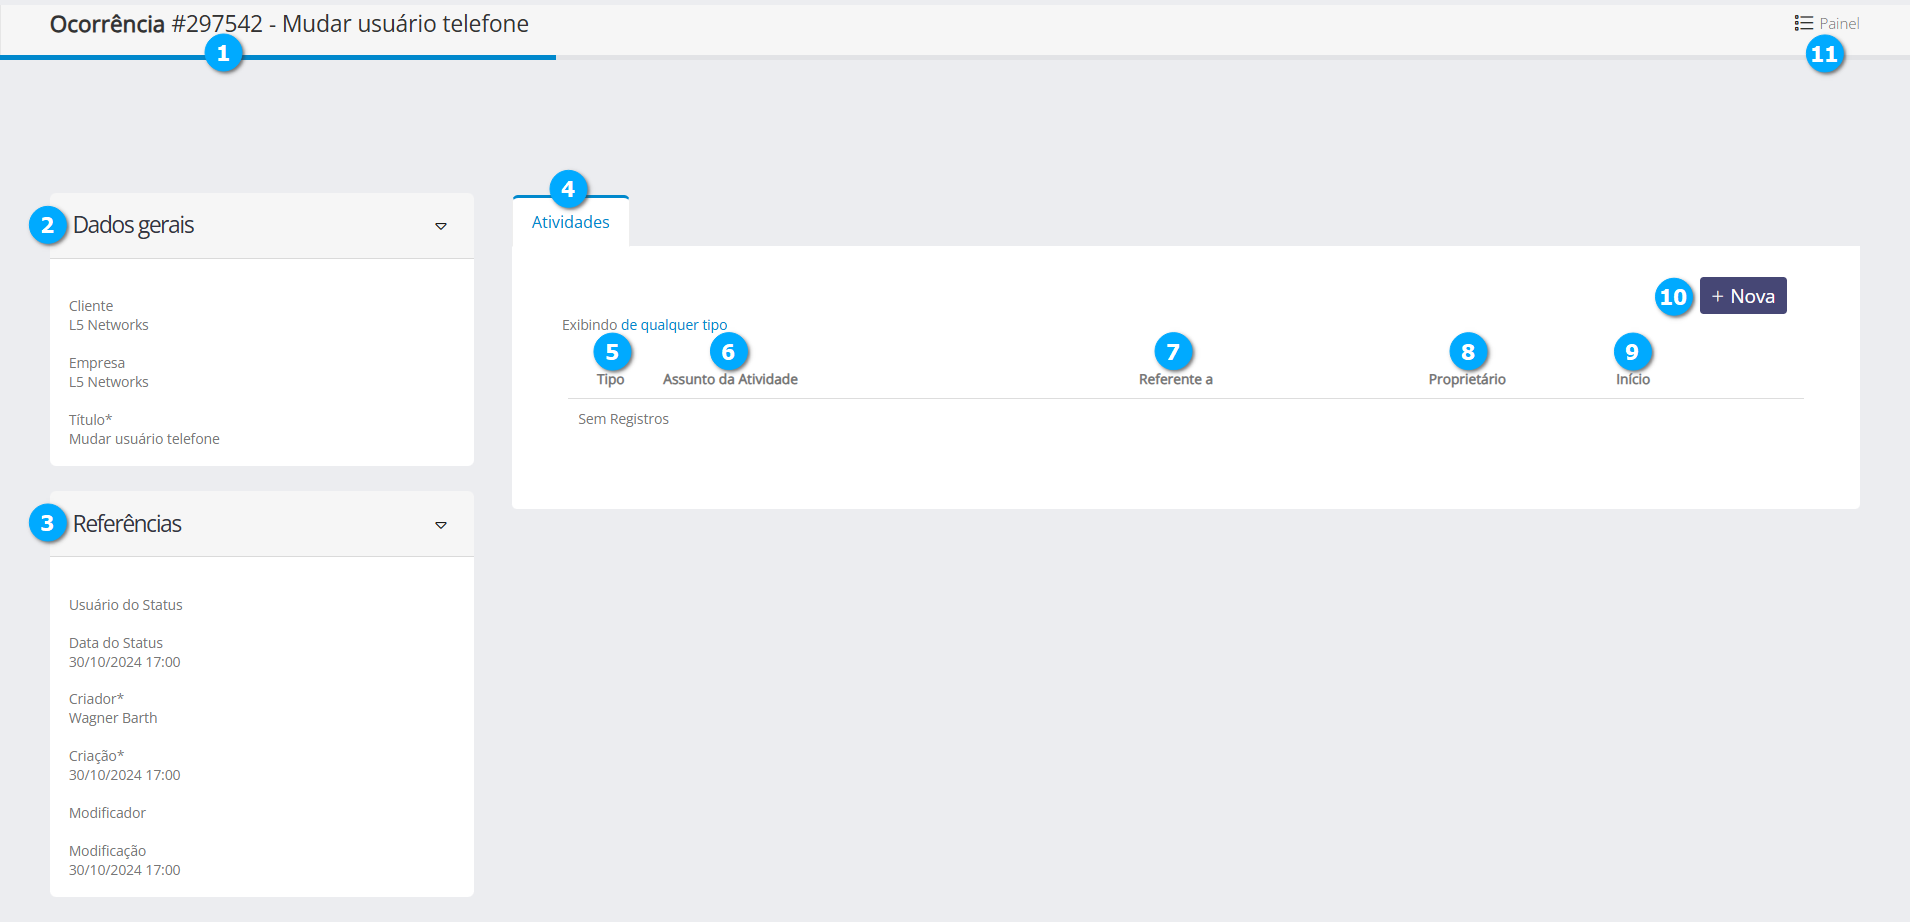The image size is (1910, 922).
Task: Click badge 4 above the Atividades tab
Action: click(568, 189)
